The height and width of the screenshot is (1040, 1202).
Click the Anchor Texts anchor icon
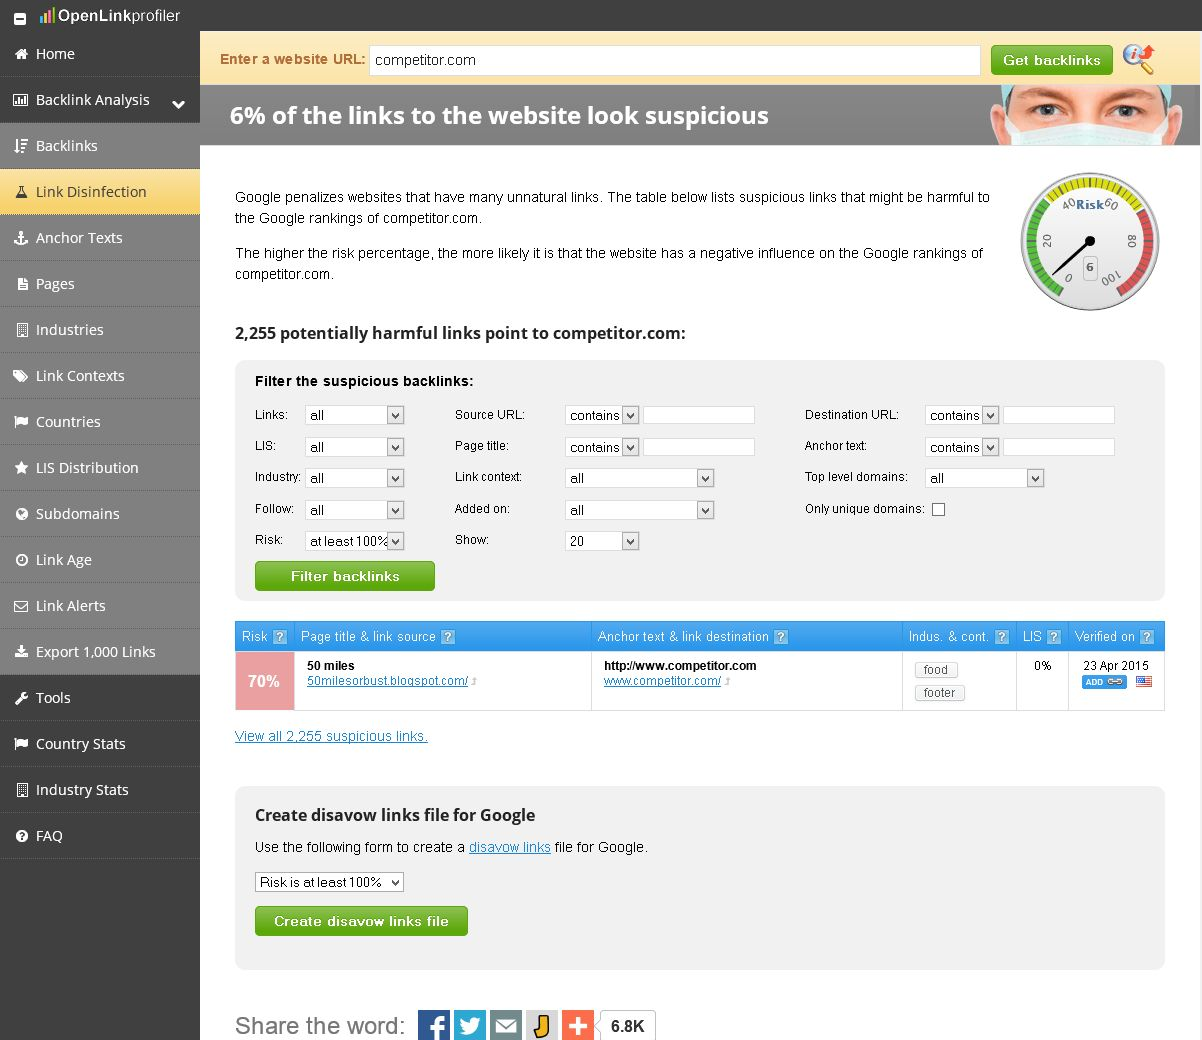click(21, 238)
